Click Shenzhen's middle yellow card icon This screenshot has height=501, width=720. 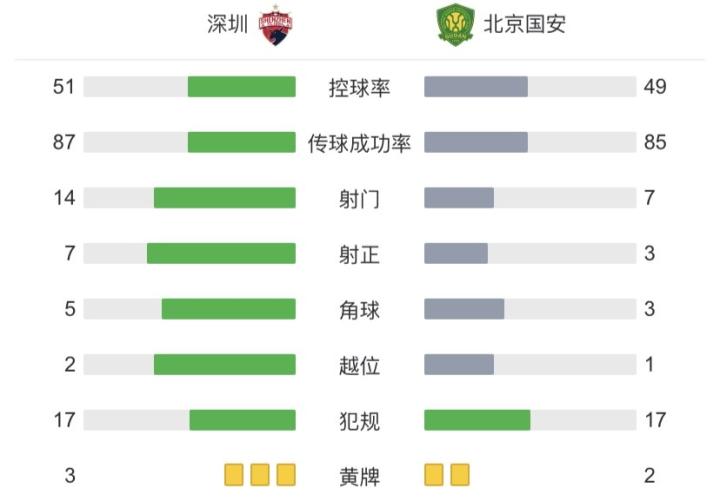pos(260,475)
